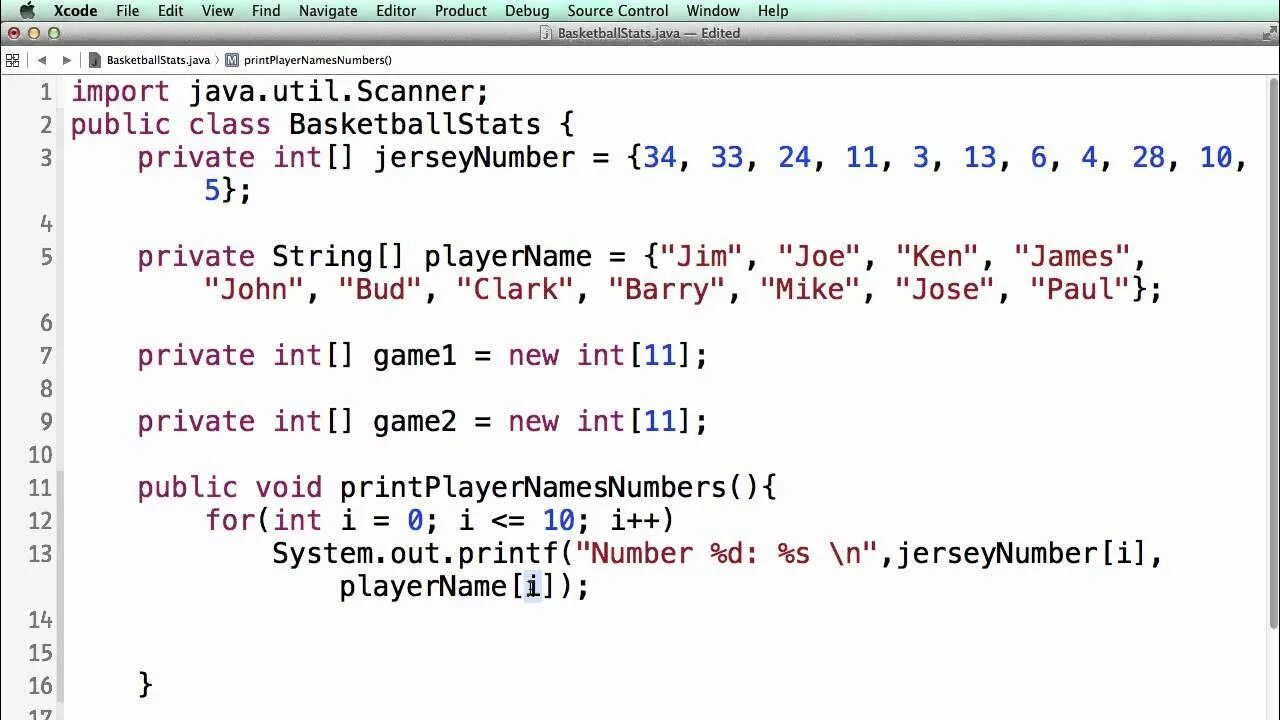Click the related items grid icon
The width and height of the screenshot is (1280, 720).
[x=13, y=60]
